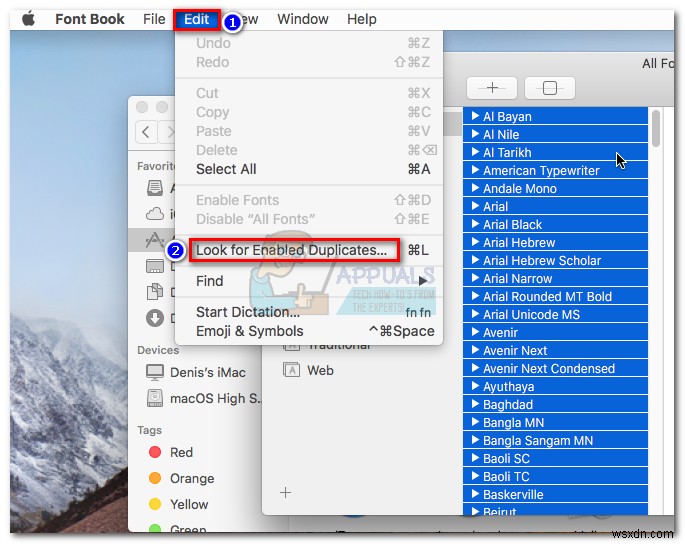685x544 pixels.
Task: Select the Avenir font row
Action: click(x=555, y=333)
